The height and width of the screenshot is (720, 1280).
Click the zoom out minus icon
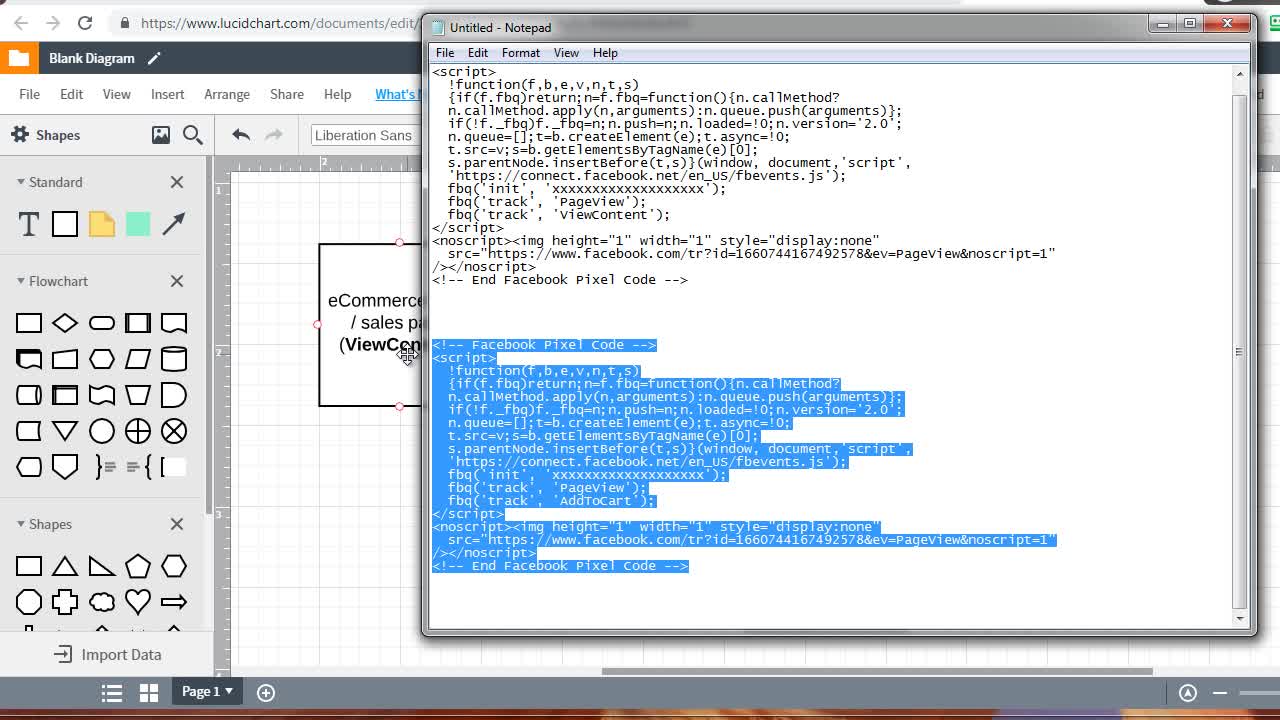[x=1220, y=692]
